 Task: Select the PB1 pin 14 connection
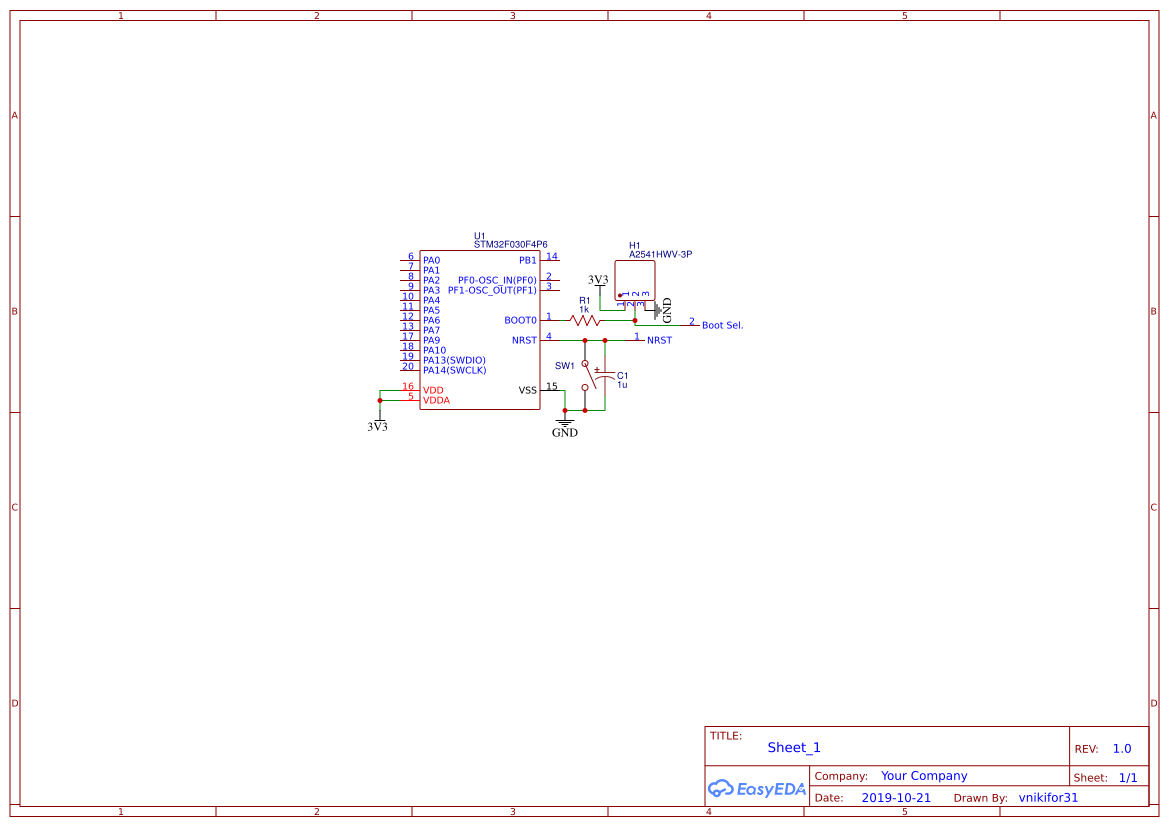[551, 259]
